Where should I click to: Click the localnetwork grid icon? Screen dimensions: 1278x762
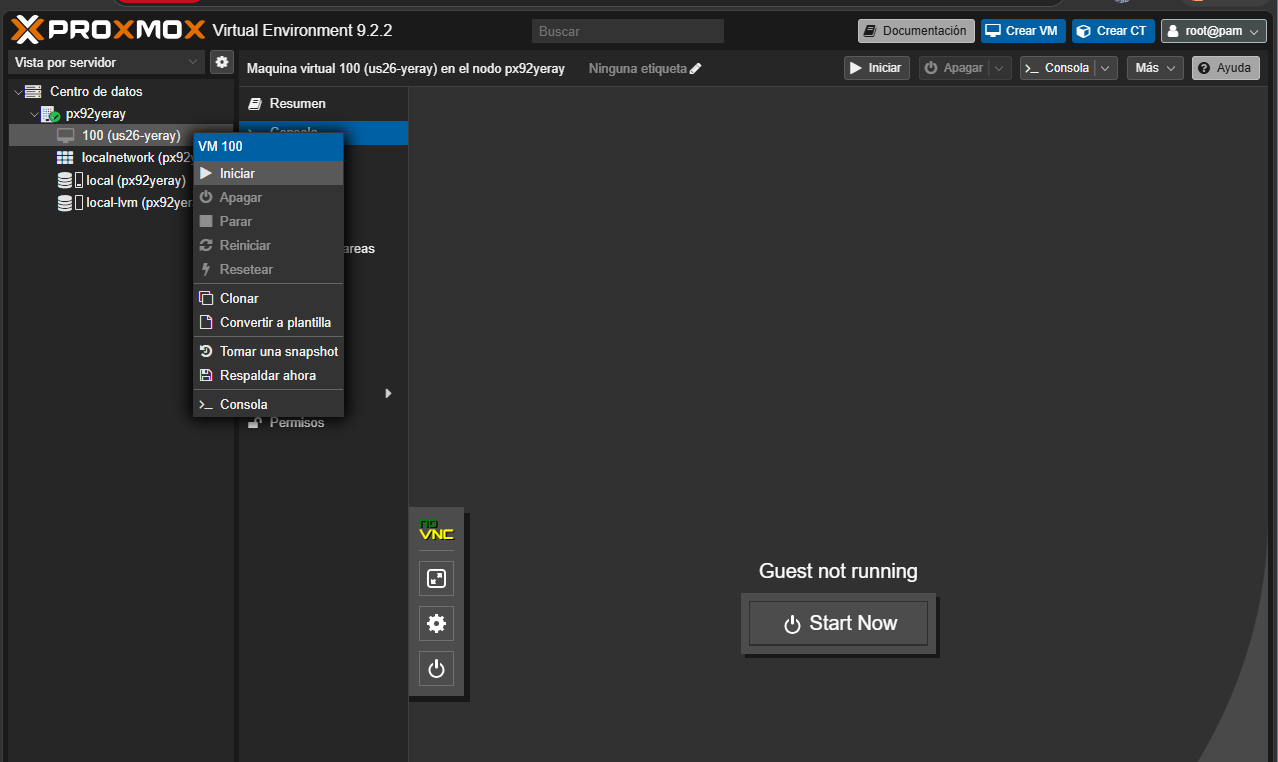click(x=65, y=158)
